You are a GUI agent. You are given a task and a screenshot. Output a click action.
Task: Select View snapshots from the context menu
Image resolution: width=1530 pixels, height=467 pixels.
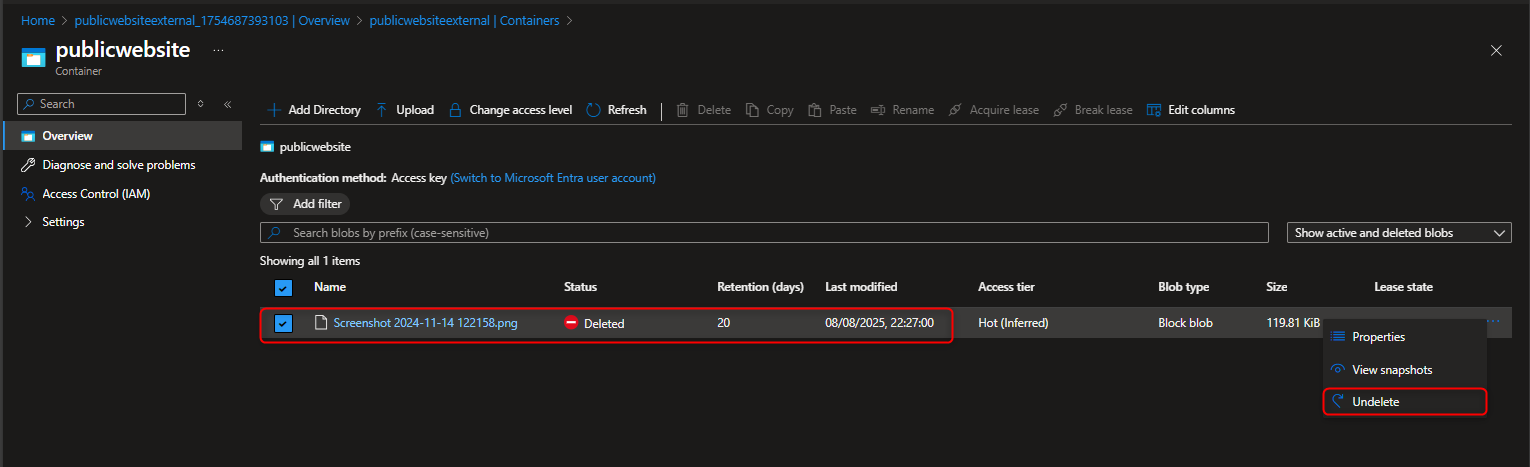click(x=1405, y=369)
